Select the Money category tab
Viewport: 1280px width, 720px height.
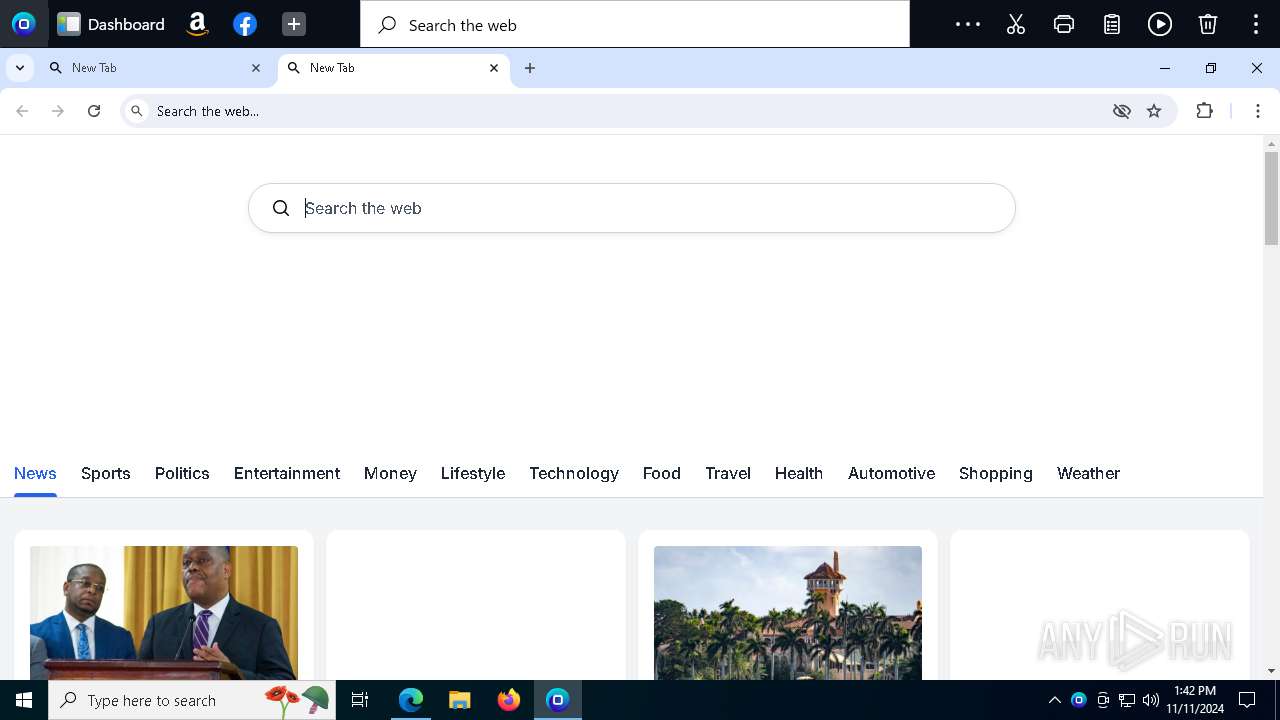(390, 474)
